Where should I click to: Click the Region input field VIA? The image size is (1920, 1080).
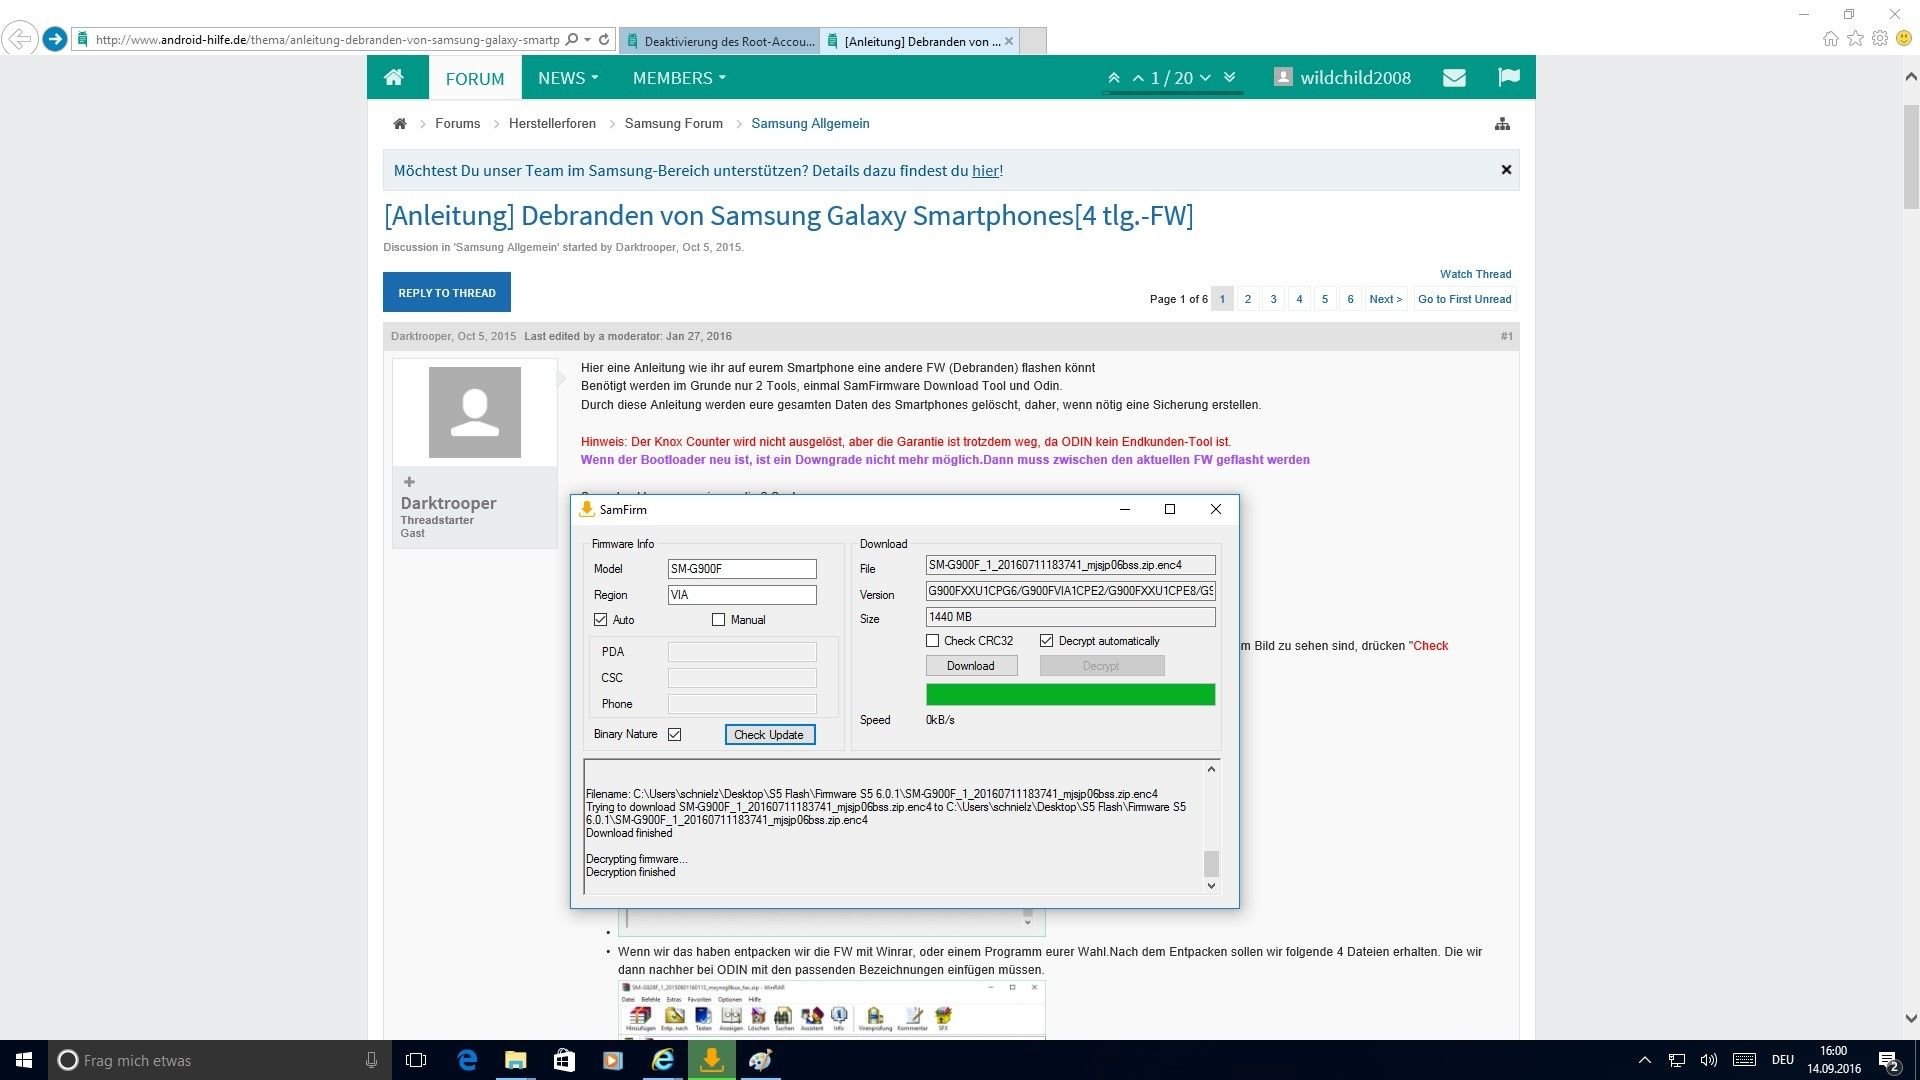[x=742, y=595]
